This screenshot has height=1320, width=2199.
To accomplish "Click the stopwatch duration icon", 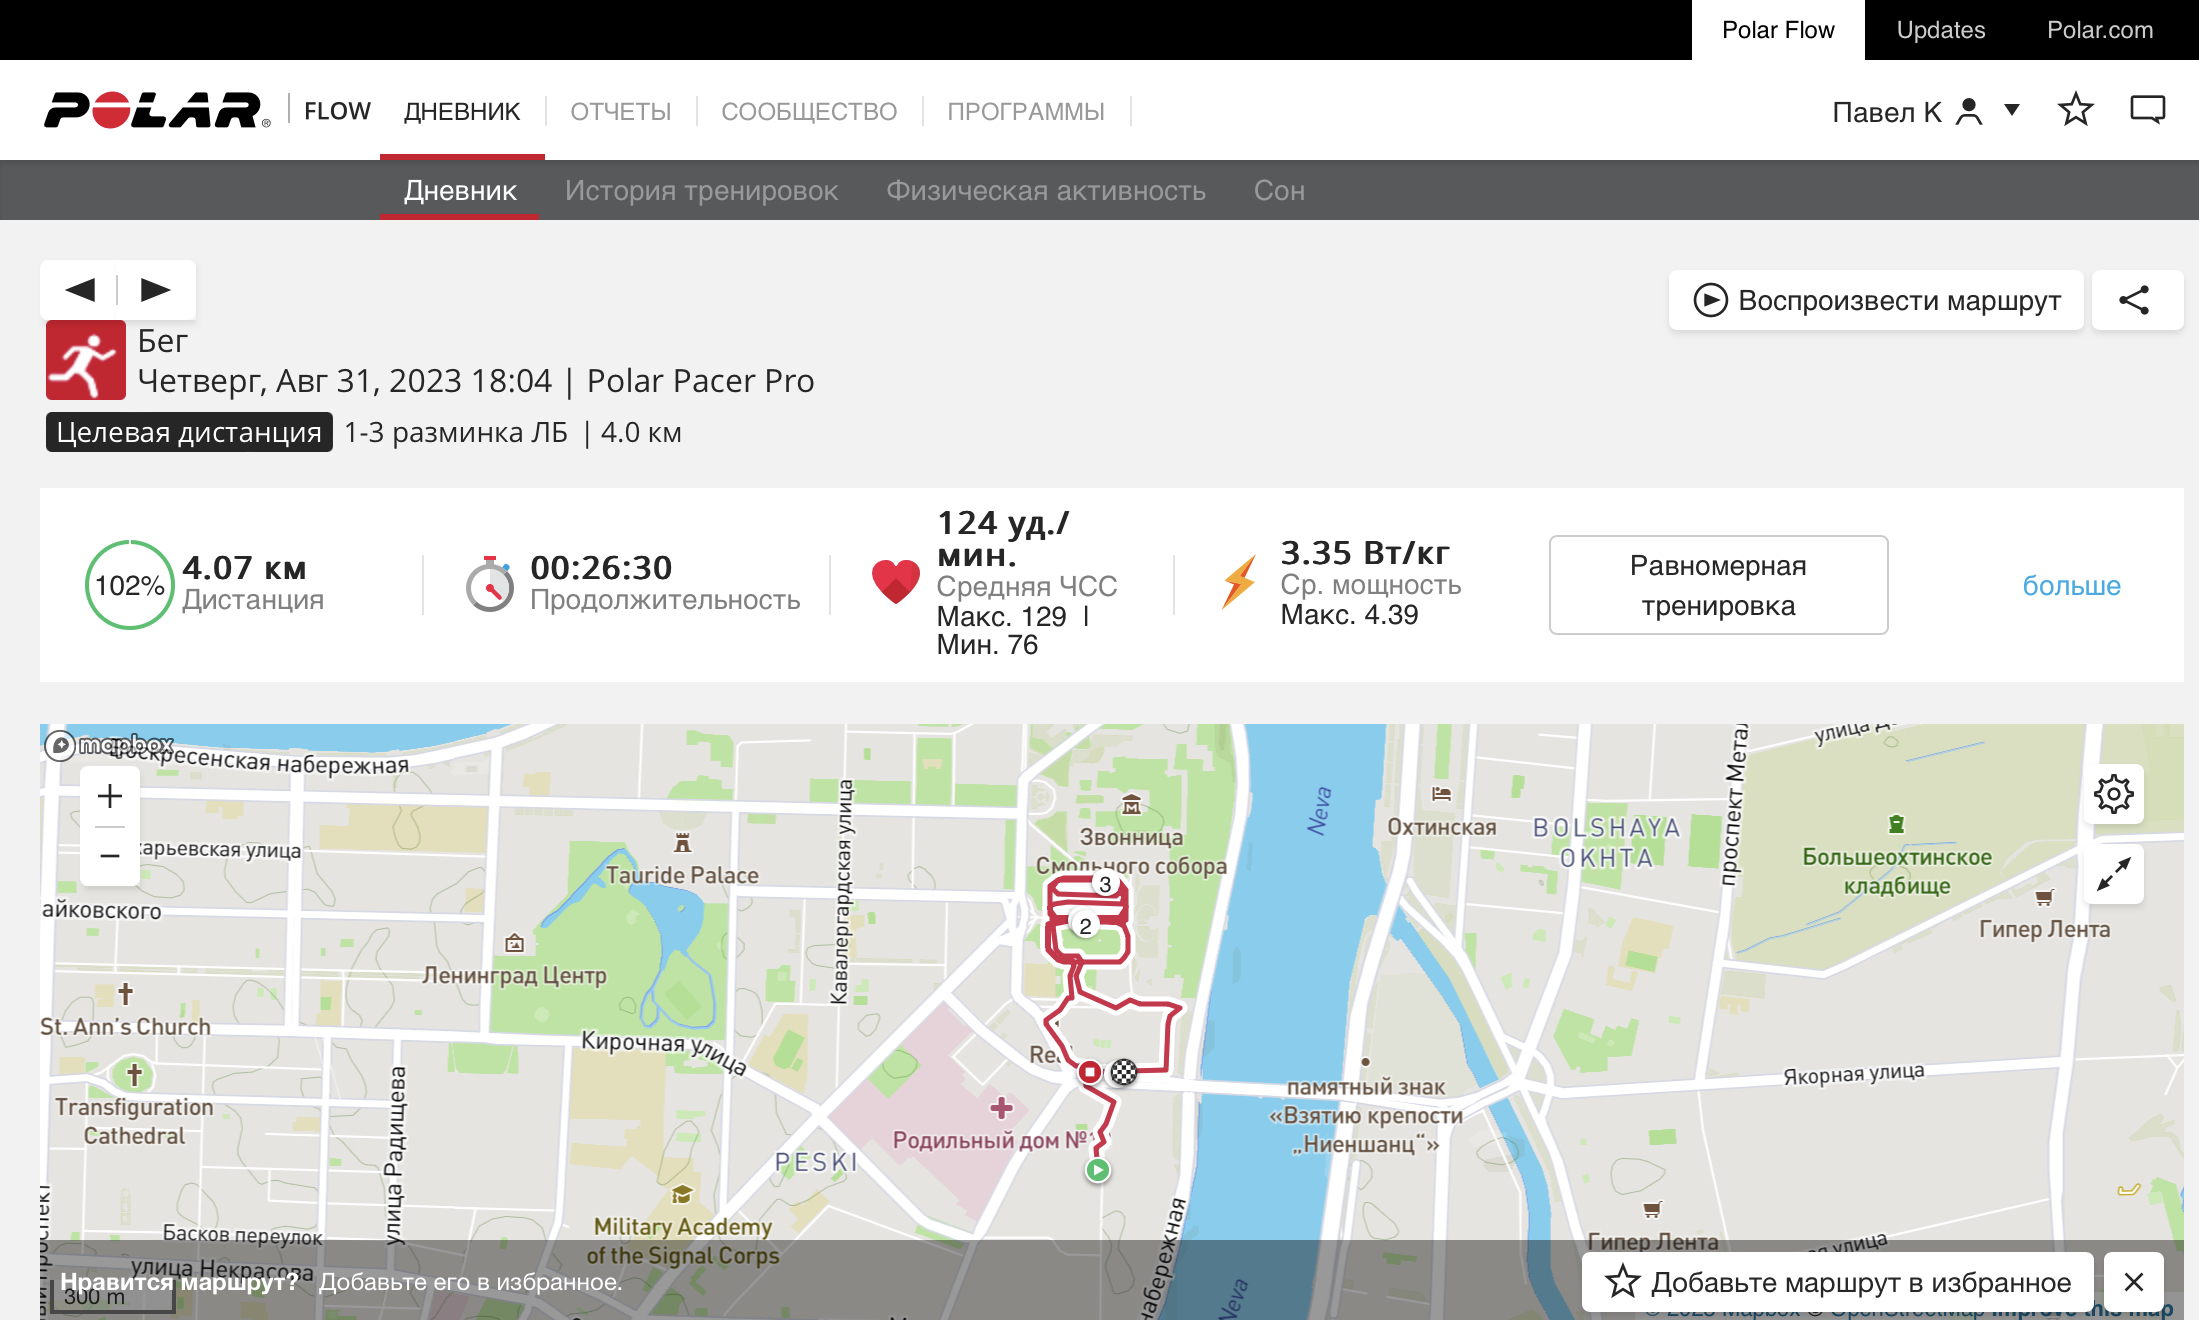I will point(490,584).
